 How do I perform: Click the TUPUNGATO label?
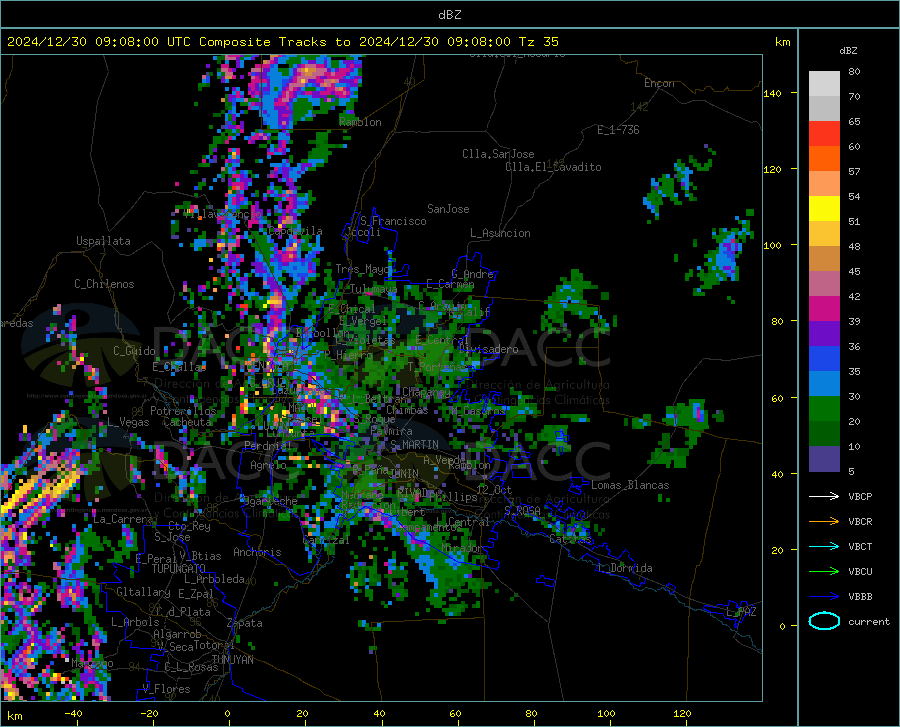pos(179,569)
